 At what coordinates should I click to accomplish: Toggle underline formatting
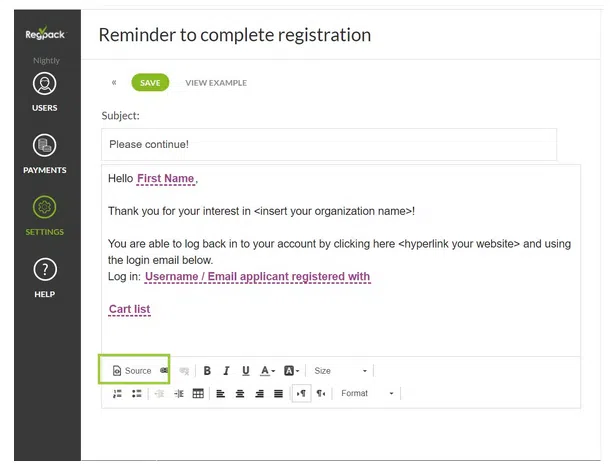[x=245, y=371]
